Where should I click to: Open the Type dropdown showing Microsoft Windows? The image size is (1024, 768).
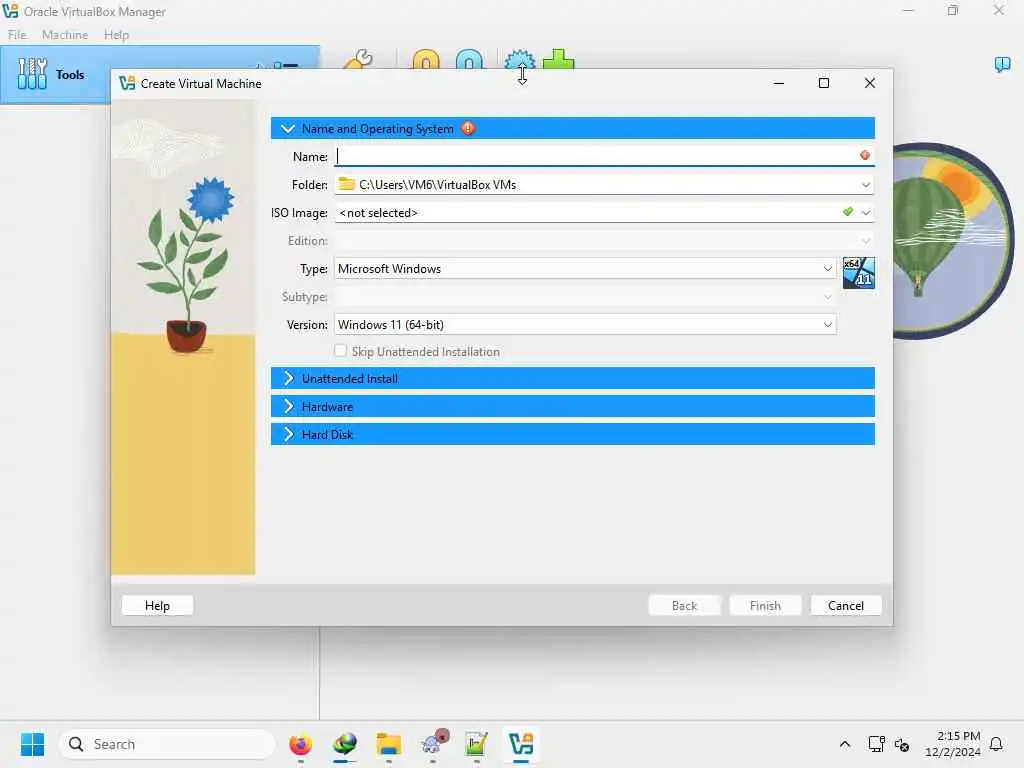tap(585, 268)
